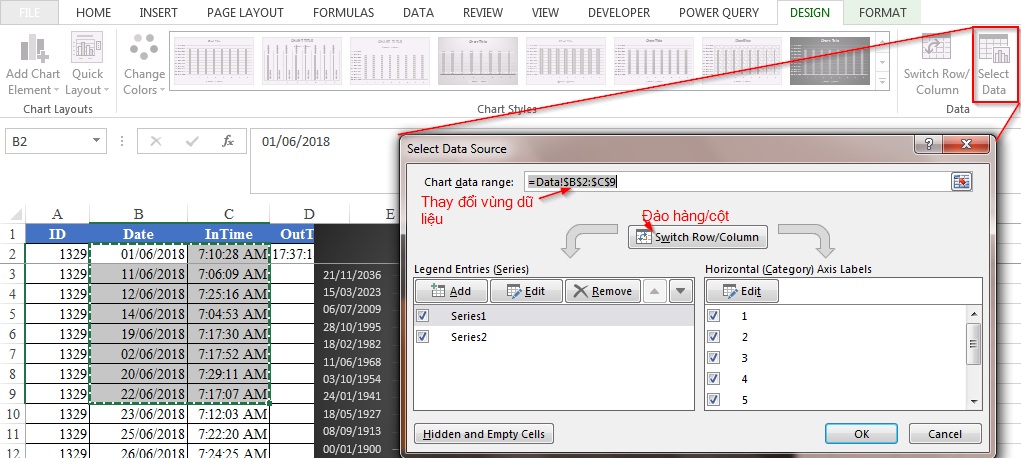Move series down arrow button
Viewport: 1021px width, 458px height.
(x=680, y=291)
